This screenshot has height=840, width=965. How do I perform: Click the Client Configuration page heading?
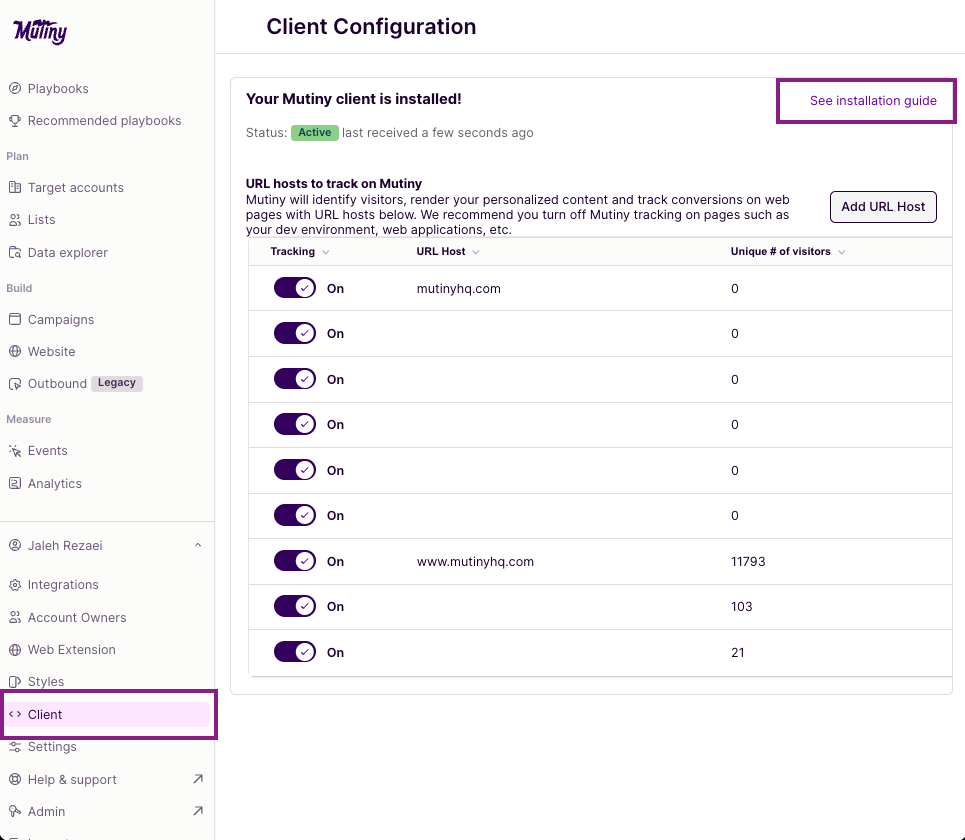[371, 26]
